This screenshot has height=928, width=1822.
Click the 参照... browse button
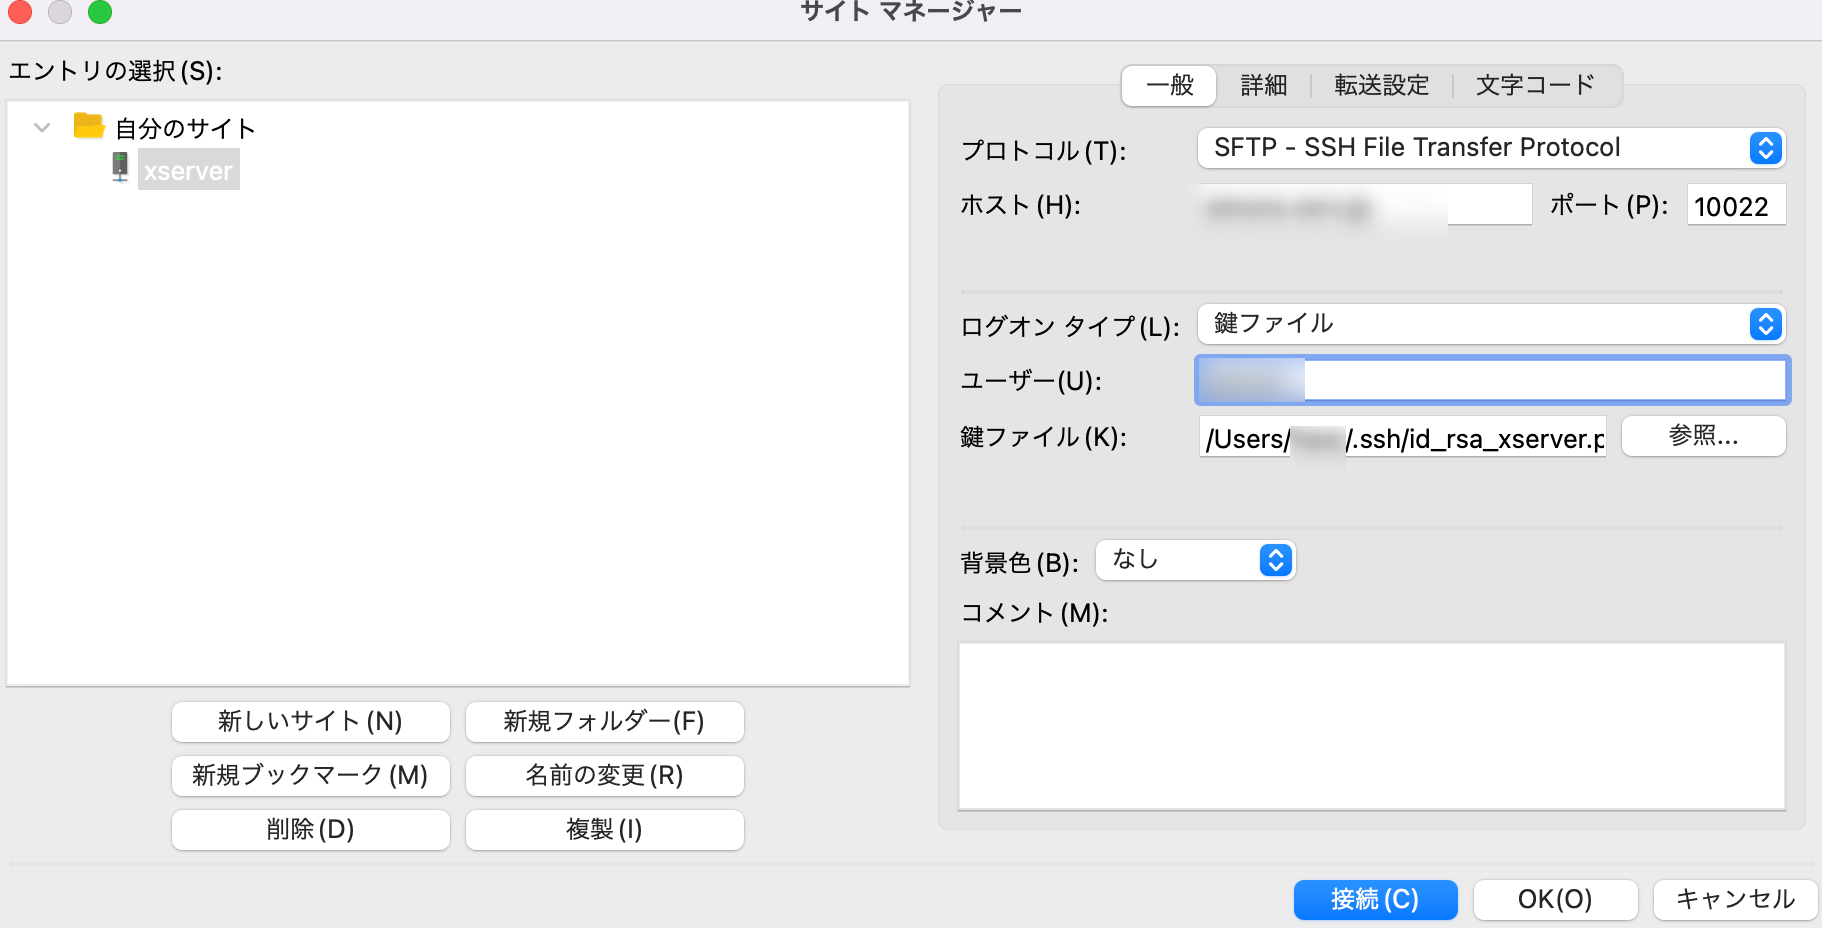(1703, 436)
